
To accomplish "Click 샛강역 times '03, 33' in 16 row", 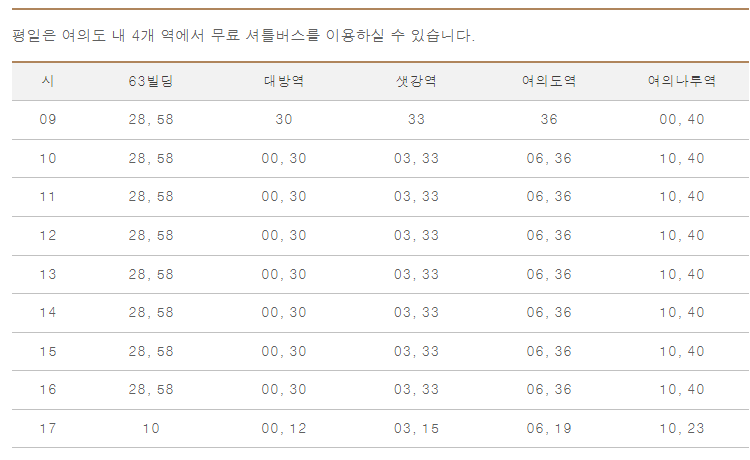I will 416,390.
